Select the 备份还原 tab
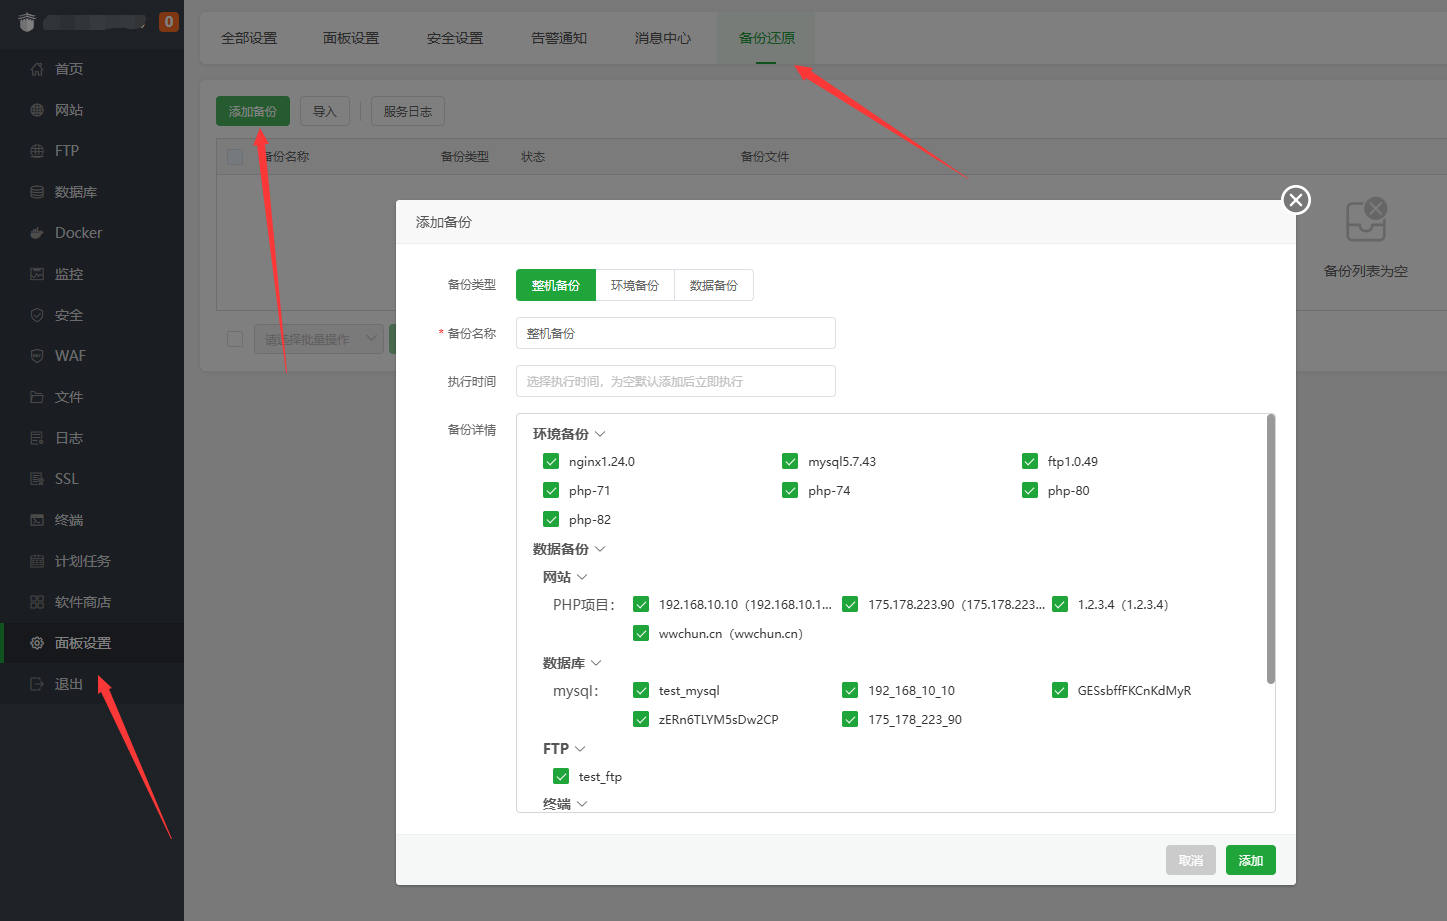 click(x=767, y=38)
